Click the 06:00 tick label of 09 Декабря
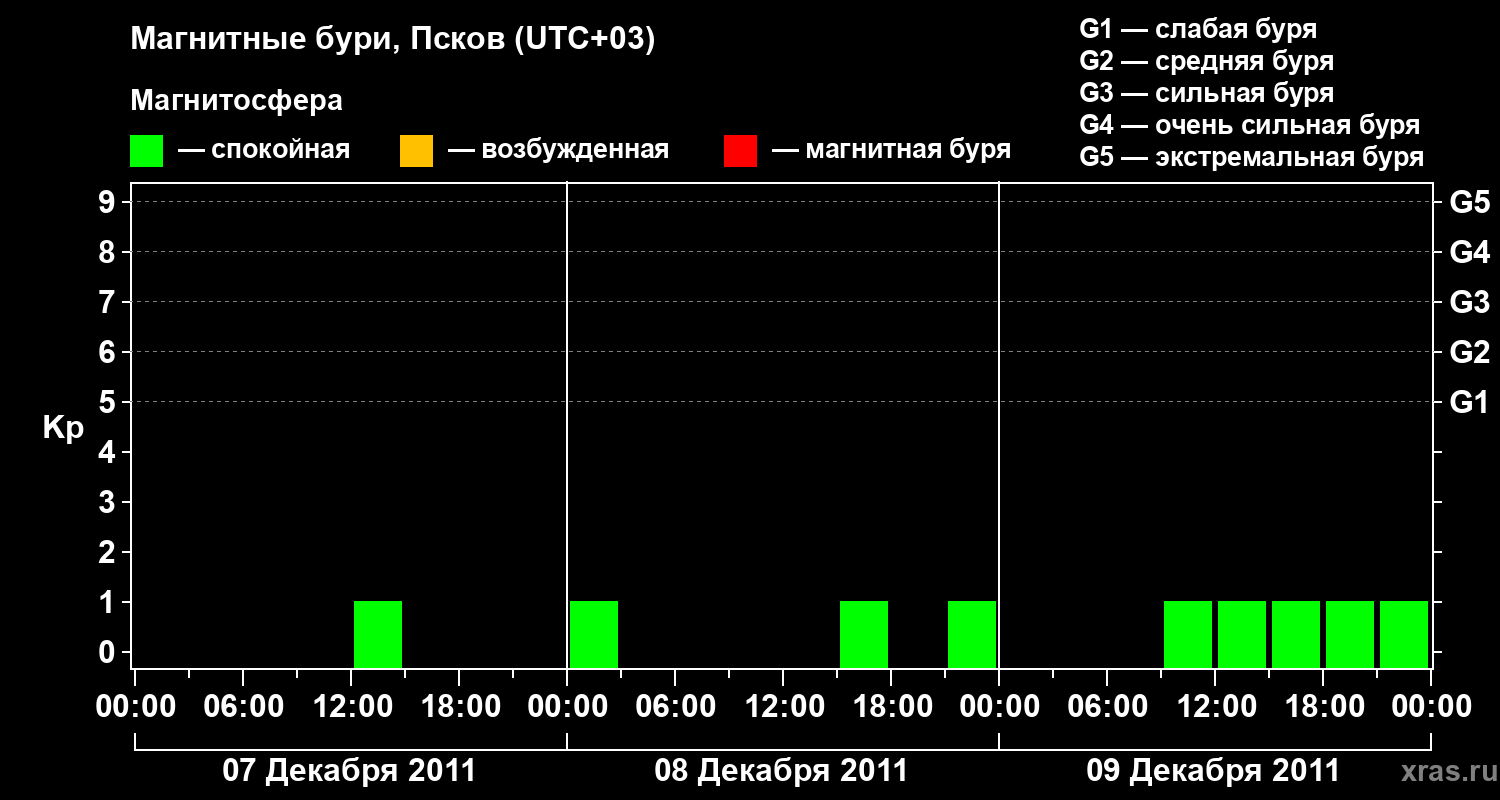The width and height of the screenshot is (1500, 800). [x=1107, y=706]
